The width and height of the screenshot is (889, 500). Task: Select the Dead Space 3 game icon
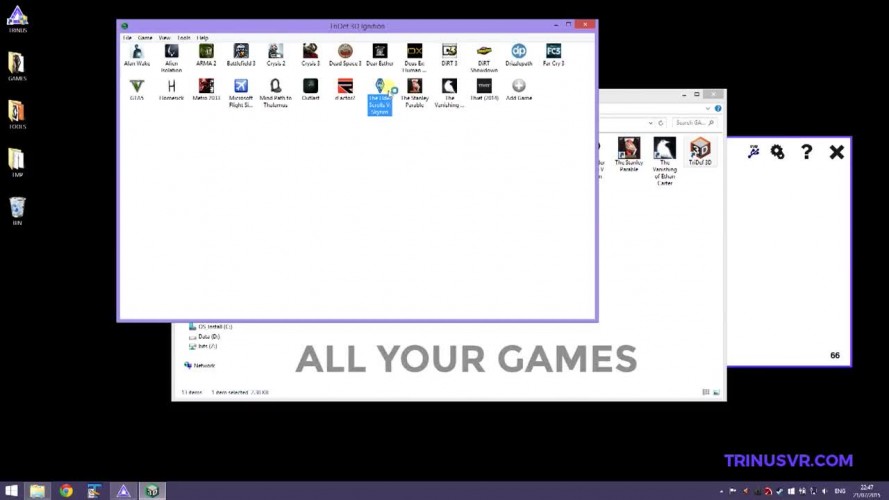(345, 55)
